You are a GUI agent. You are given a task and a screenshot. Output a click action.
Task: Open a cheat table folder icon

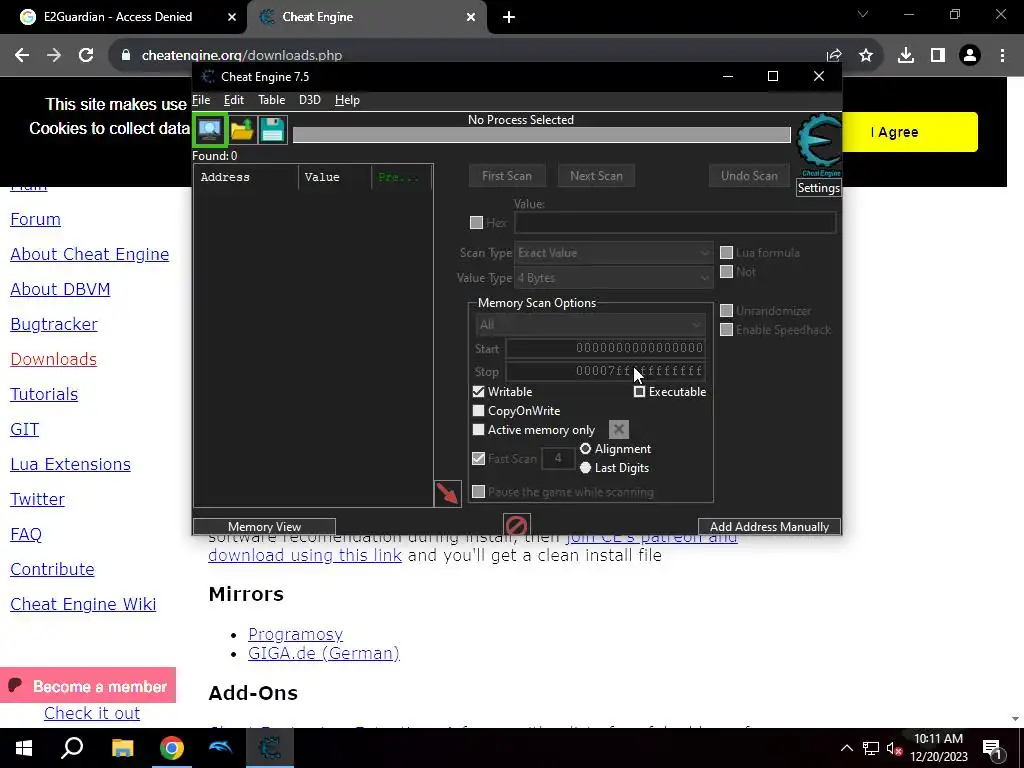(242, 129)
